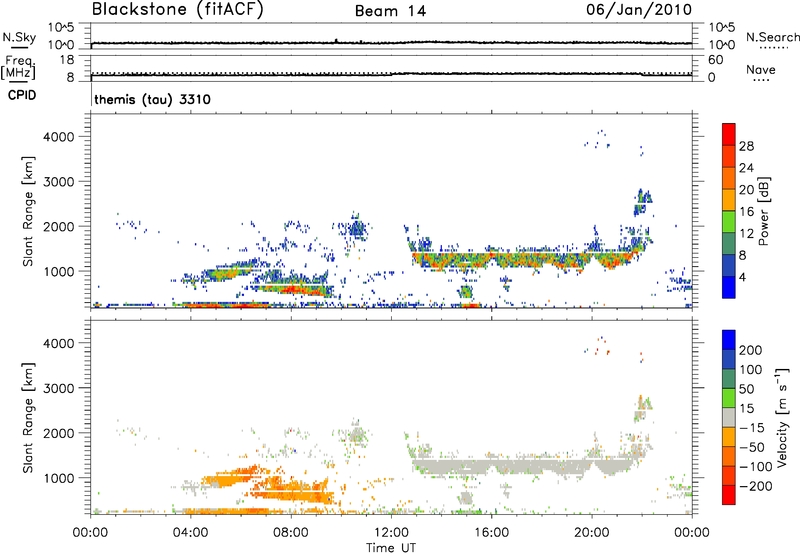This screenshot has width=800, height=554.
Task: Click the left '10^5' noise axis label
Action: [61, 28]
